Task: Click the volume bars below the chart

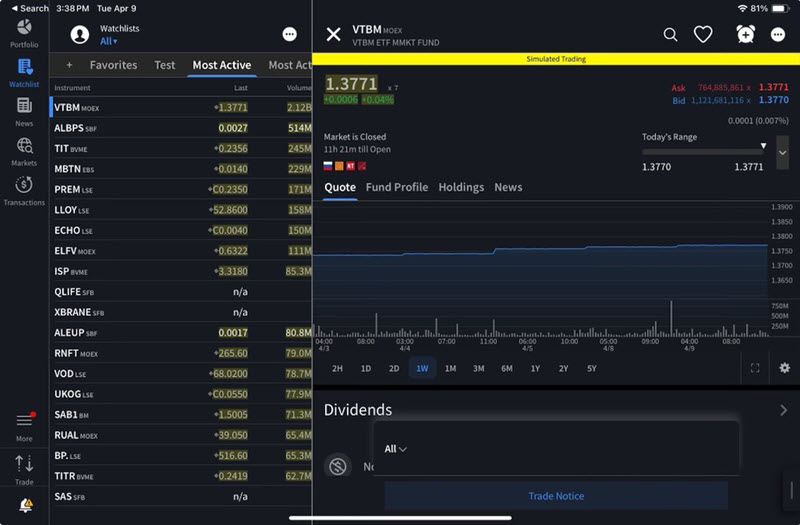Action: pyautogui.click(x=541, y=319)
